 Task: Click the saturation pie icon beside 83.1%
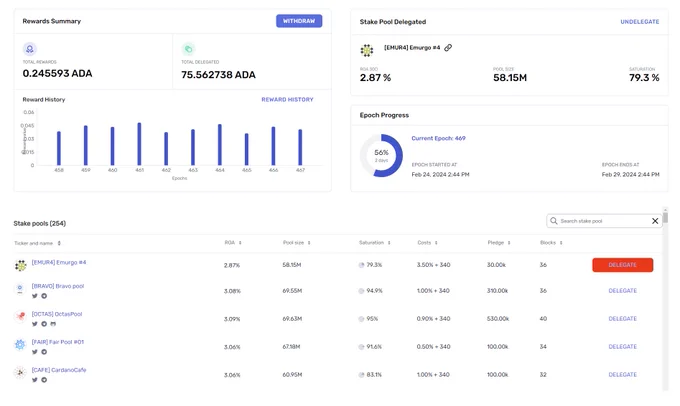[361, 375]
